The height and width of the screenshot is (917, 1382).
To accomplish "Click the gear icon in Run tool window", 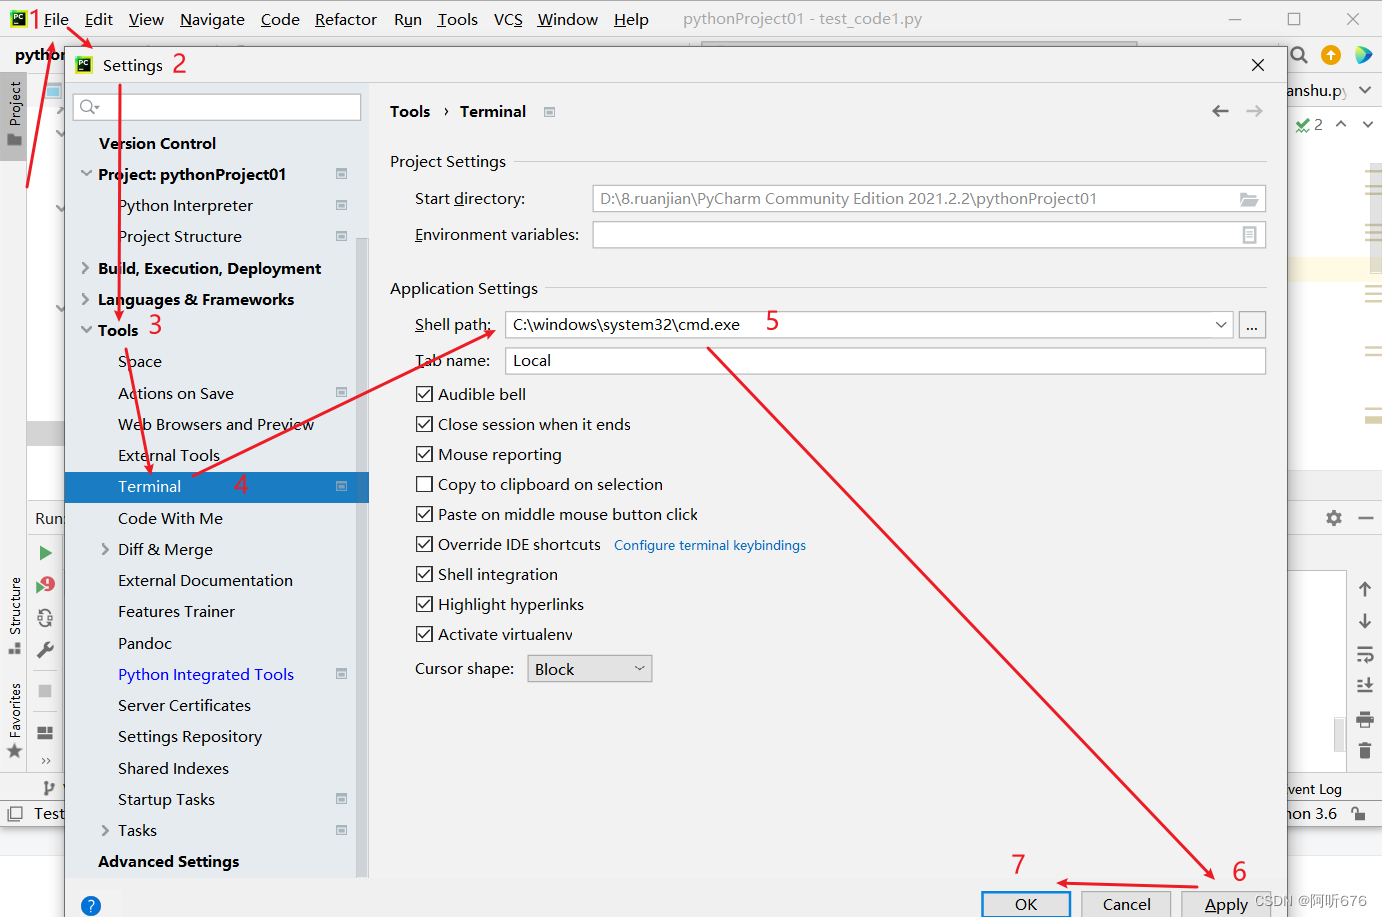I will click(x=1334, y=518).
